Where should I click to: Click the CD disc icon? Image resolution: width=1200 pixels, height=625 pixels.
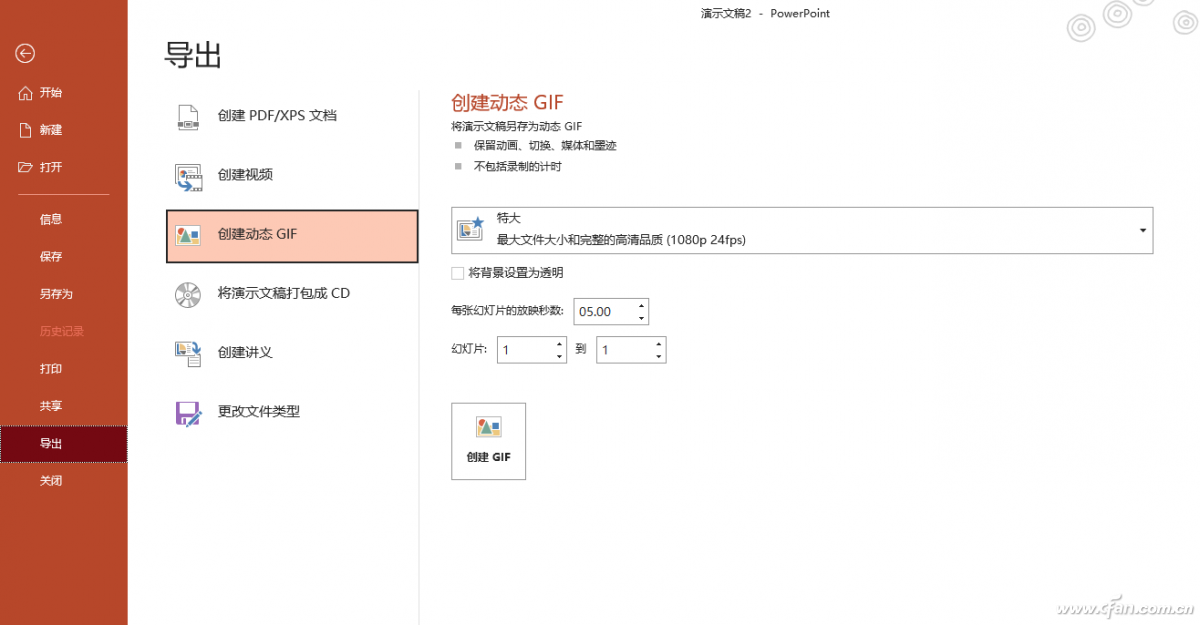(188, 294)
